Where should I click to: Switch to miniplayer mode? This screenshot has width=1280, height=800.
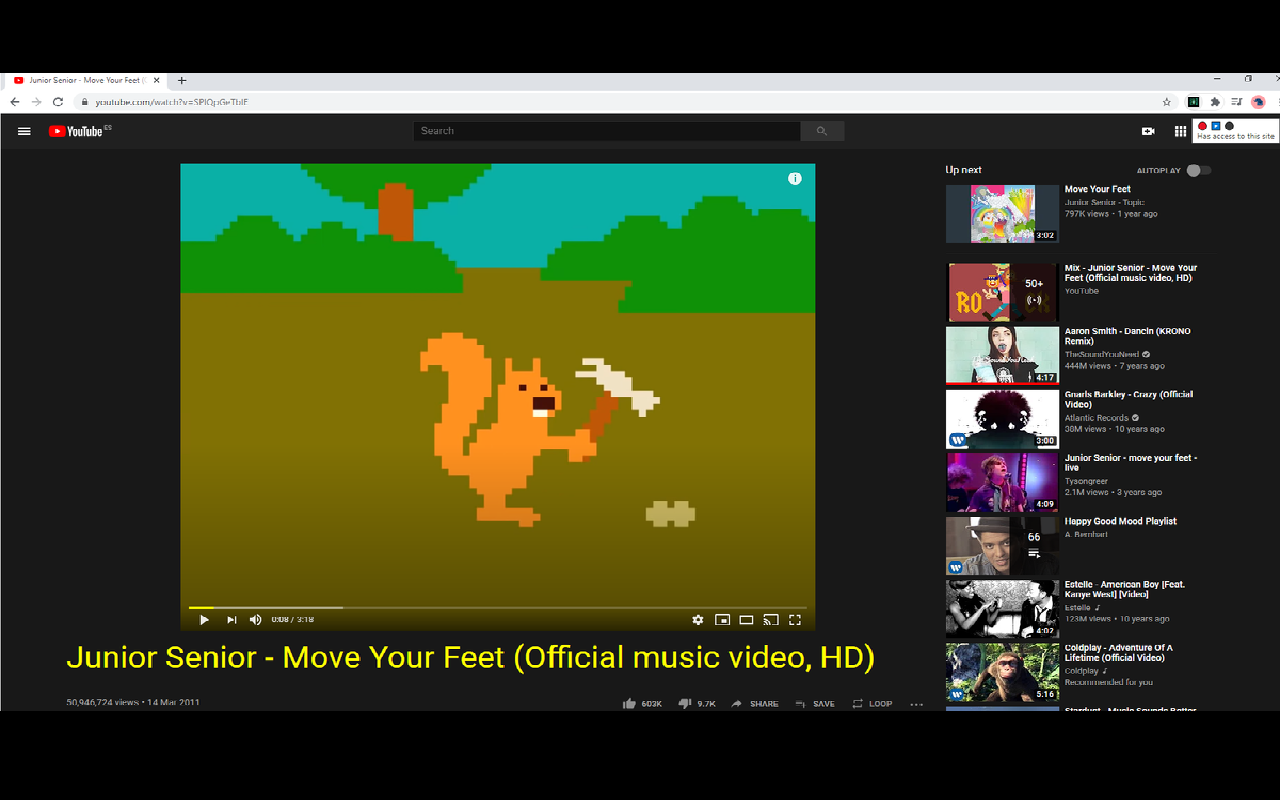(722, 620)
